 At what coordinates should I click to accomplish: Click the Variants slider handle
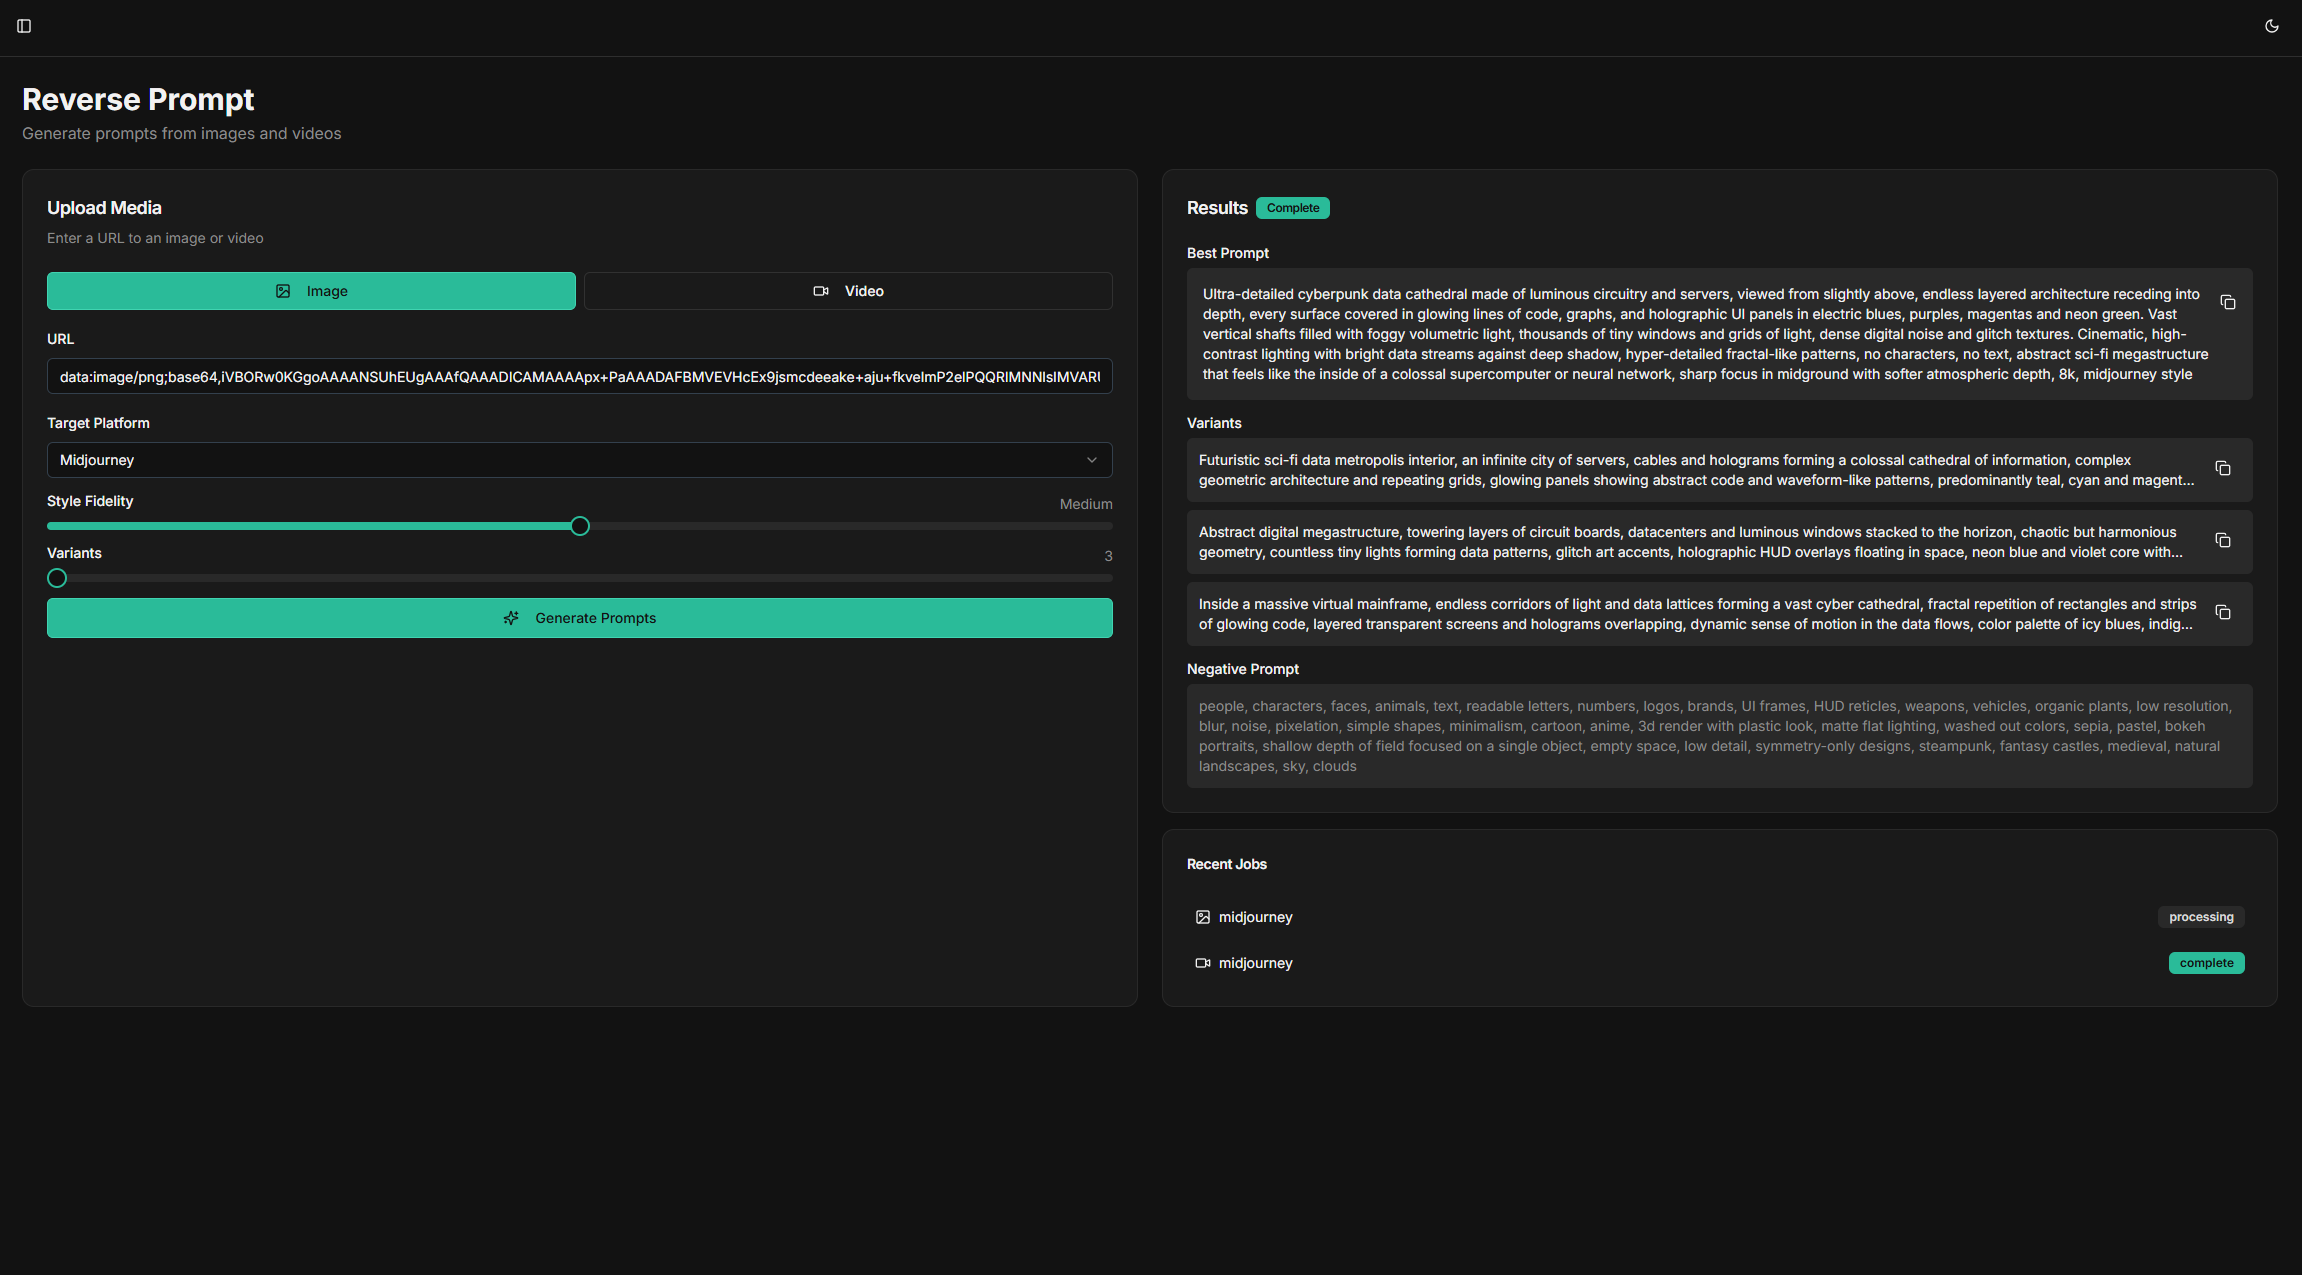pyautogui.click(x=56, y=577)
